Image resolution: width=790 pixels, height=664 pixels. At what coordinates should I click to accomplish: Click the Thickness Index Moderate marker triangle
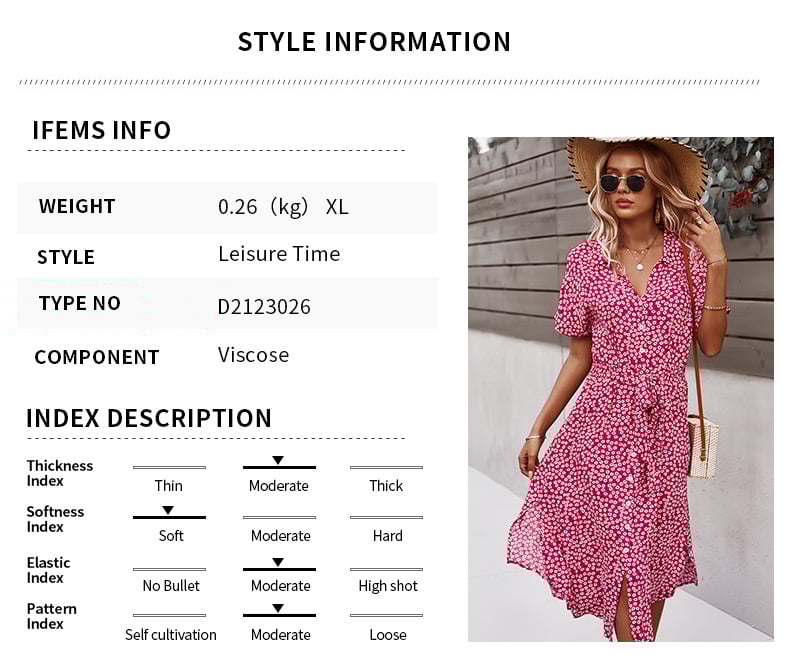click(278, 460)
